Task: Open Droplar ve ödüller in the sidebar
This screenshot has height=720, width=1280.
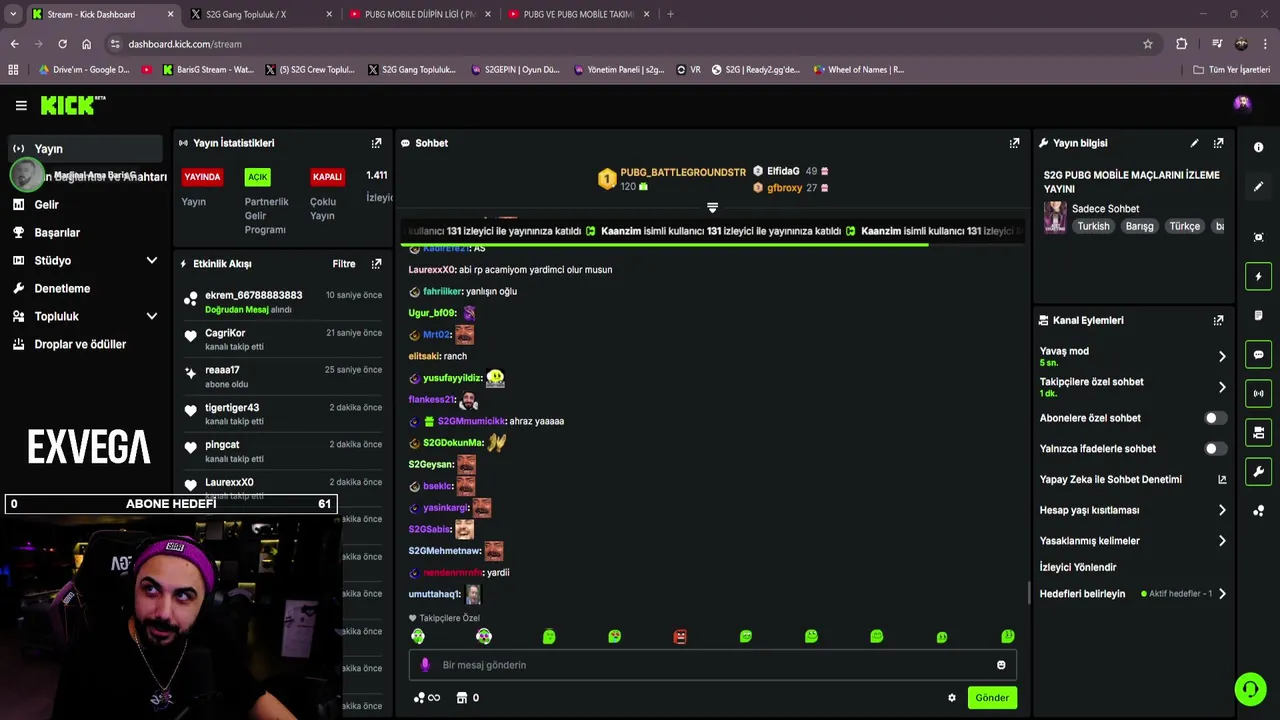Action: point(84,344)
